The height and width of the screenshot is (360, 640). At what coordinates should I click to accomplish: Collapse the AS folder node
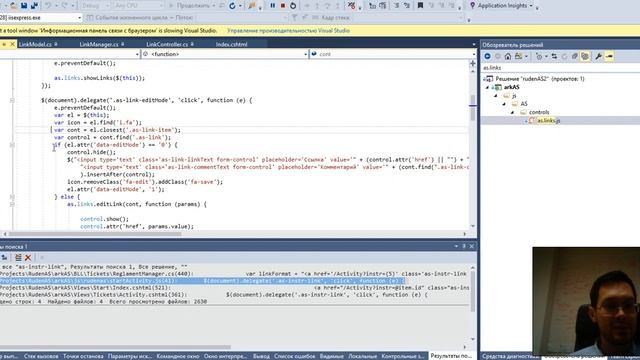tap(504, 104)
